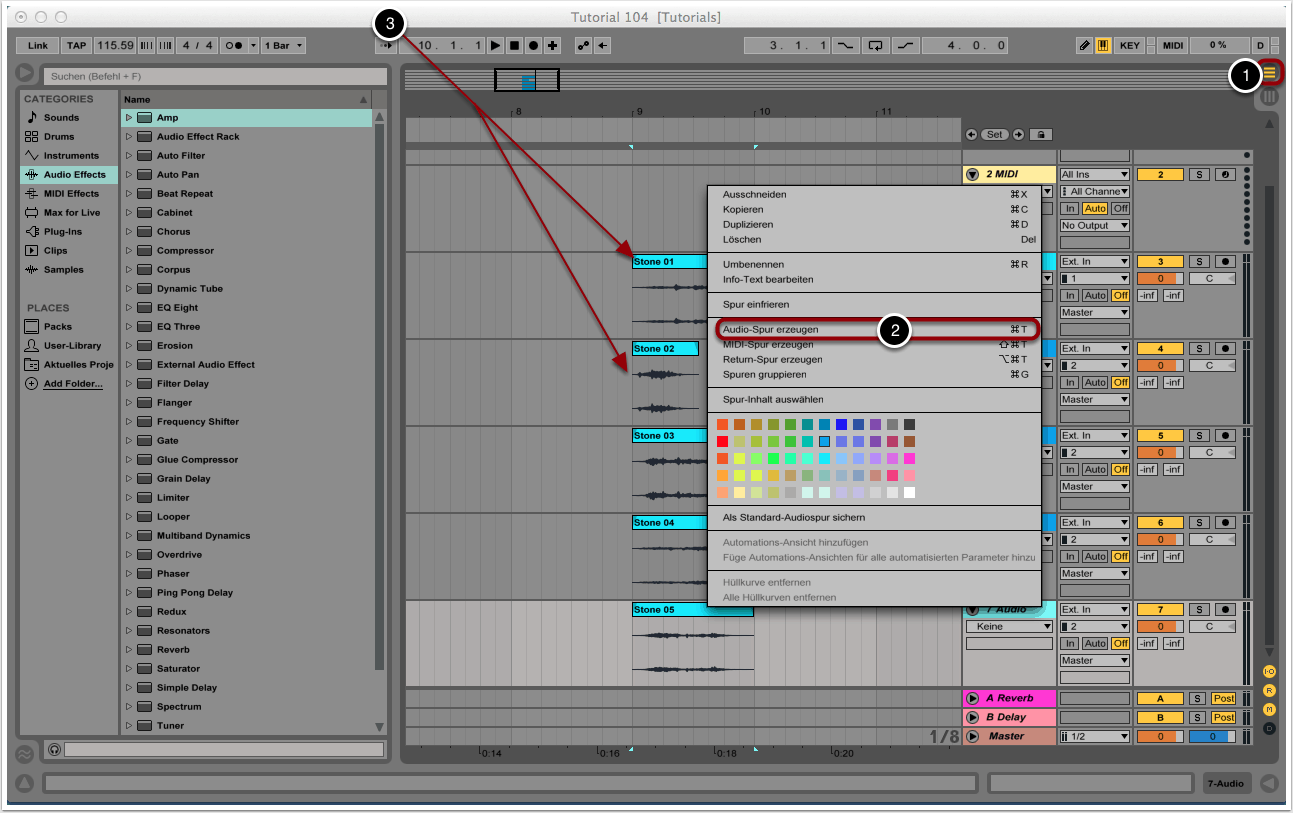This screenshot has width=1293, height=813.
Task: Click the TAP tempo button
Action: [x=77, y=46]
